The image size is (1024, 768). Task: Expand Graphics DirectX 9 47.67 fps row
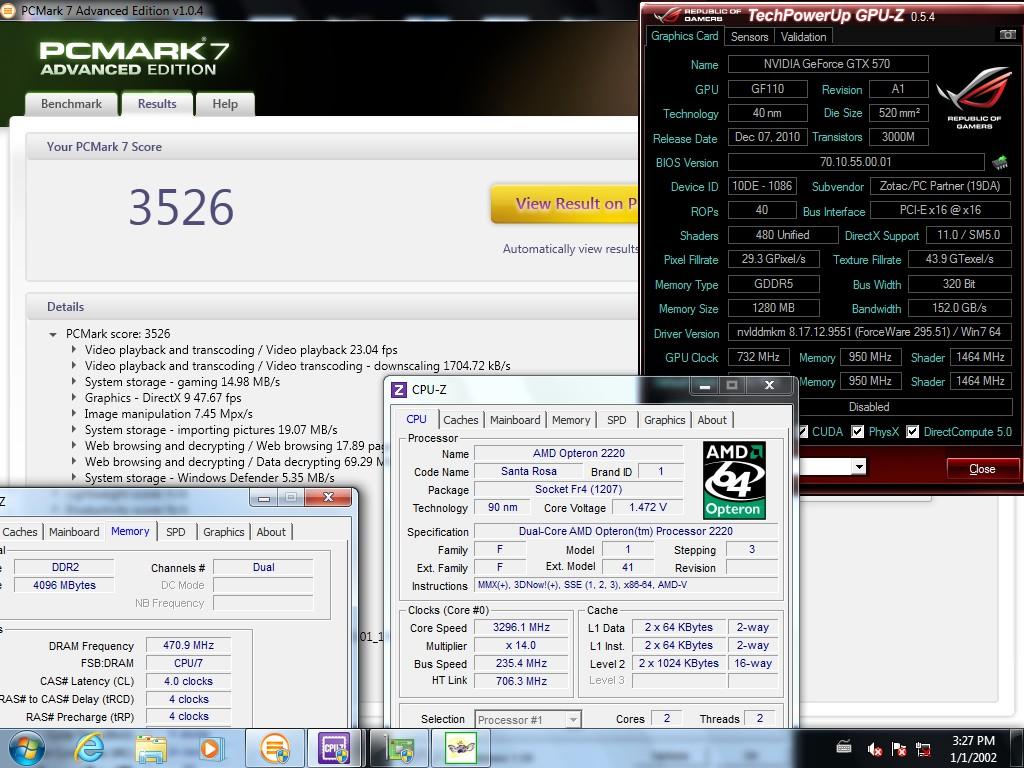[74, 398]
